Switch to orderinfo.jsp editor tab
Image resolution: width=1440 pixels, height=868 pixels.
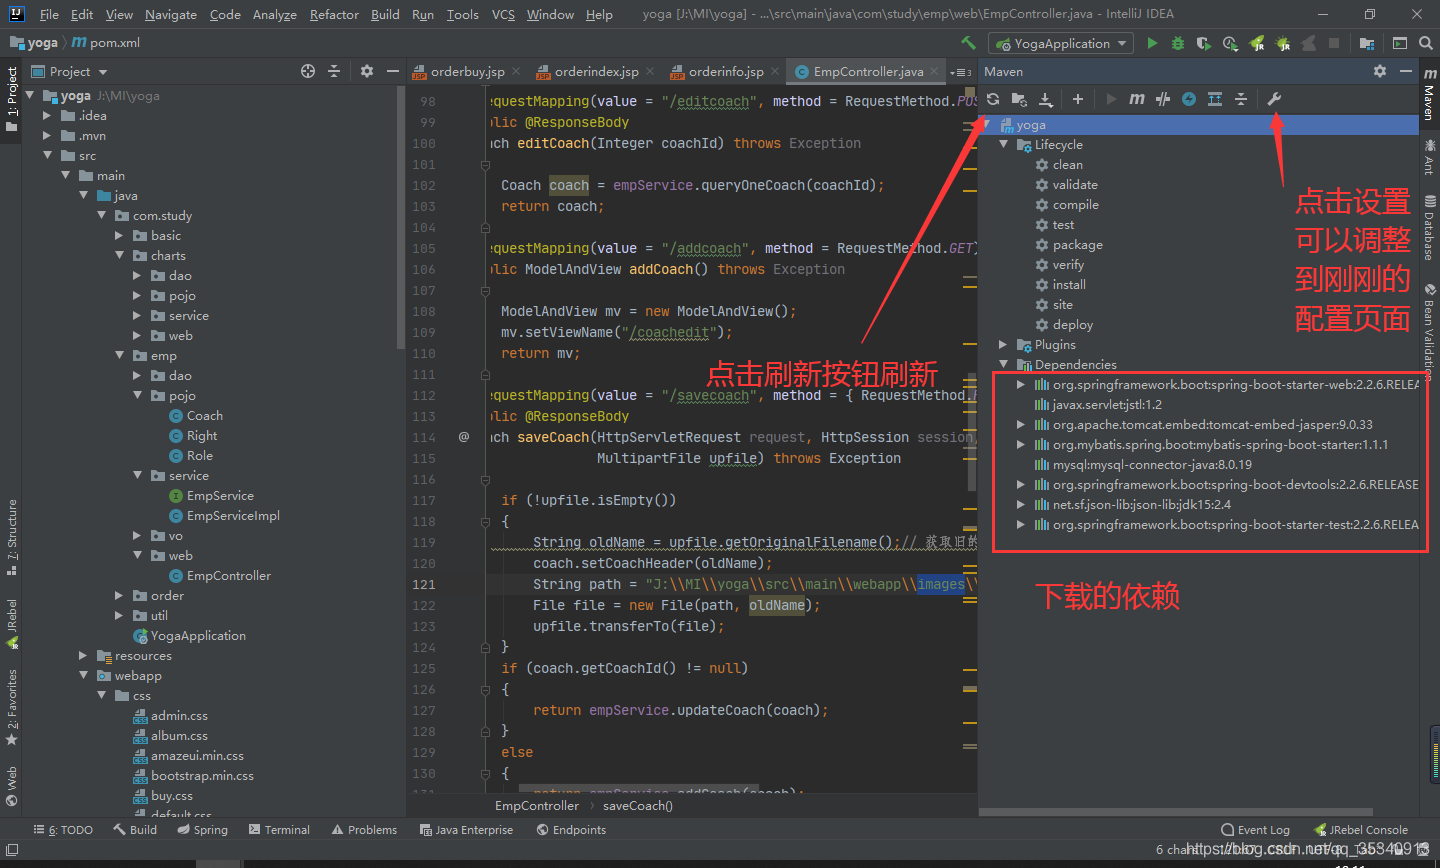(726, 72)
